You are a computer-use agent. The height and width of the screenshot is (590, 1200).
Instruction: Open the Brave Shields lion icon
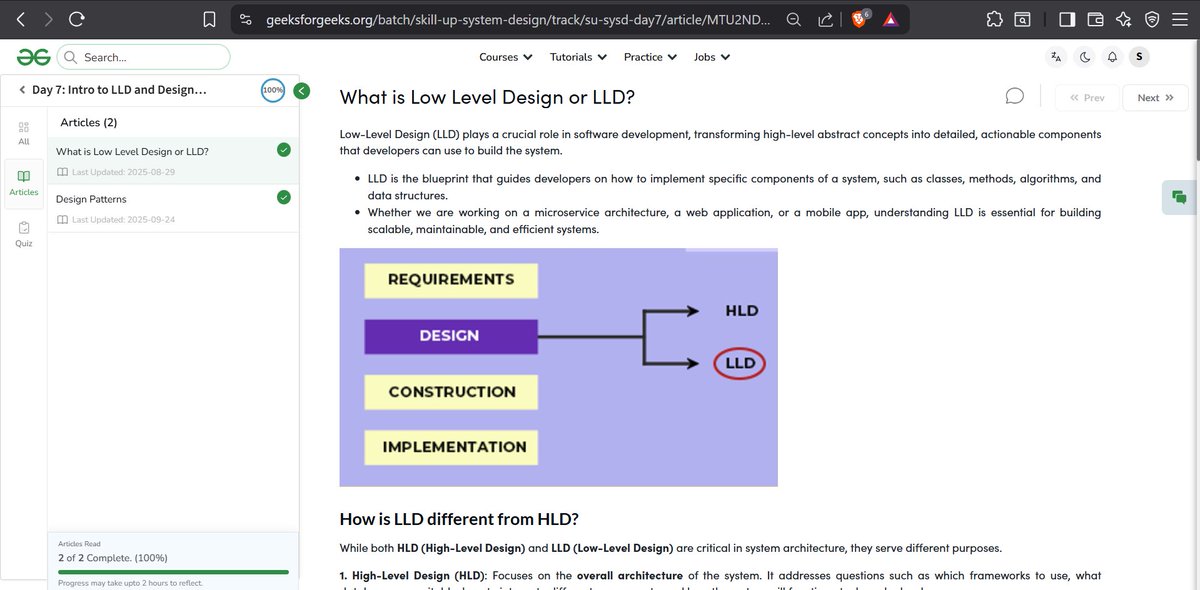coord(860,19)
